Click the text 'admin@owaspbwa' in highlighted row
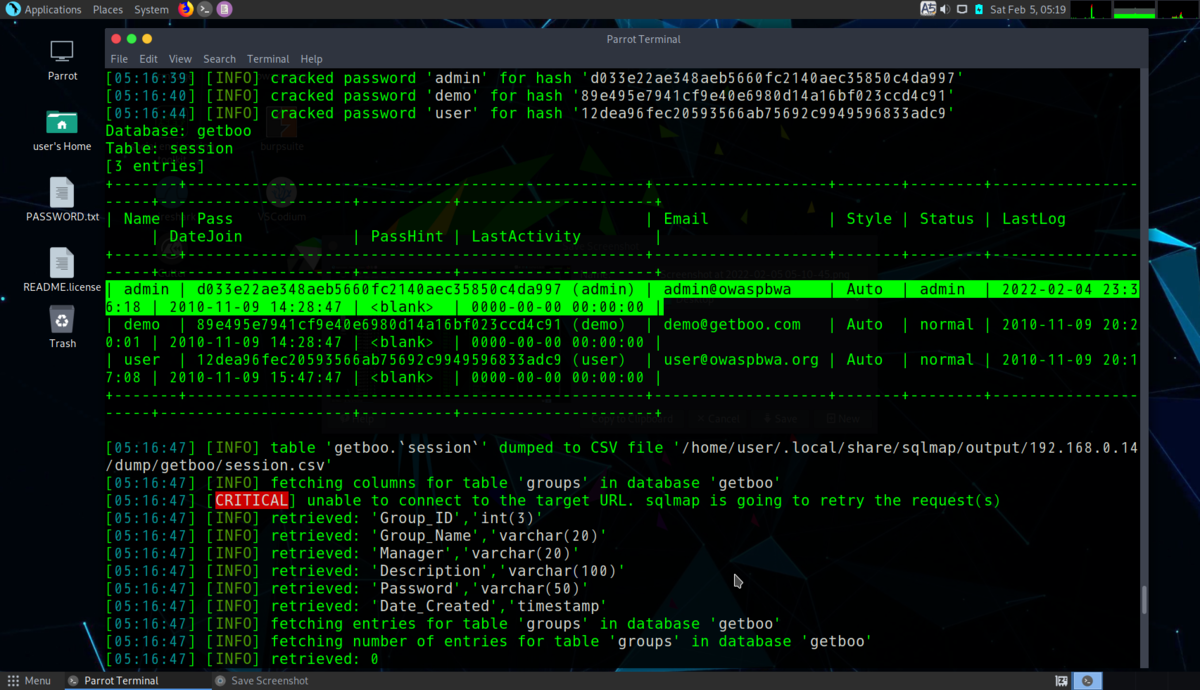1200x690 pixels. click(x=727, y=289)
